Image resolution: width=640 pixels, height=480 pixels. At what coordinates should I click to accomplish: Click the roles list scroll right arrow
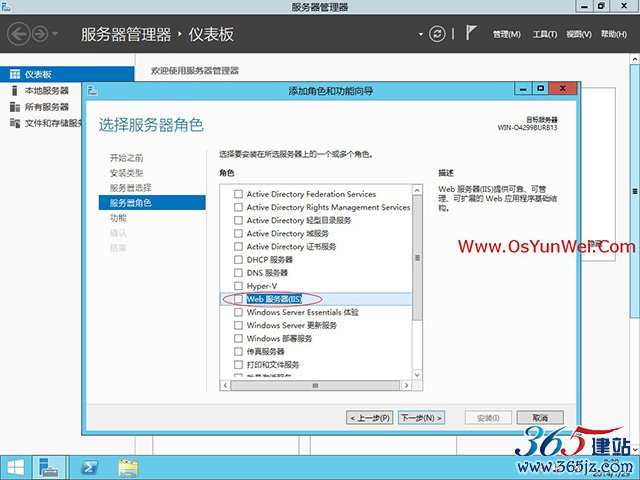point(406,385)
